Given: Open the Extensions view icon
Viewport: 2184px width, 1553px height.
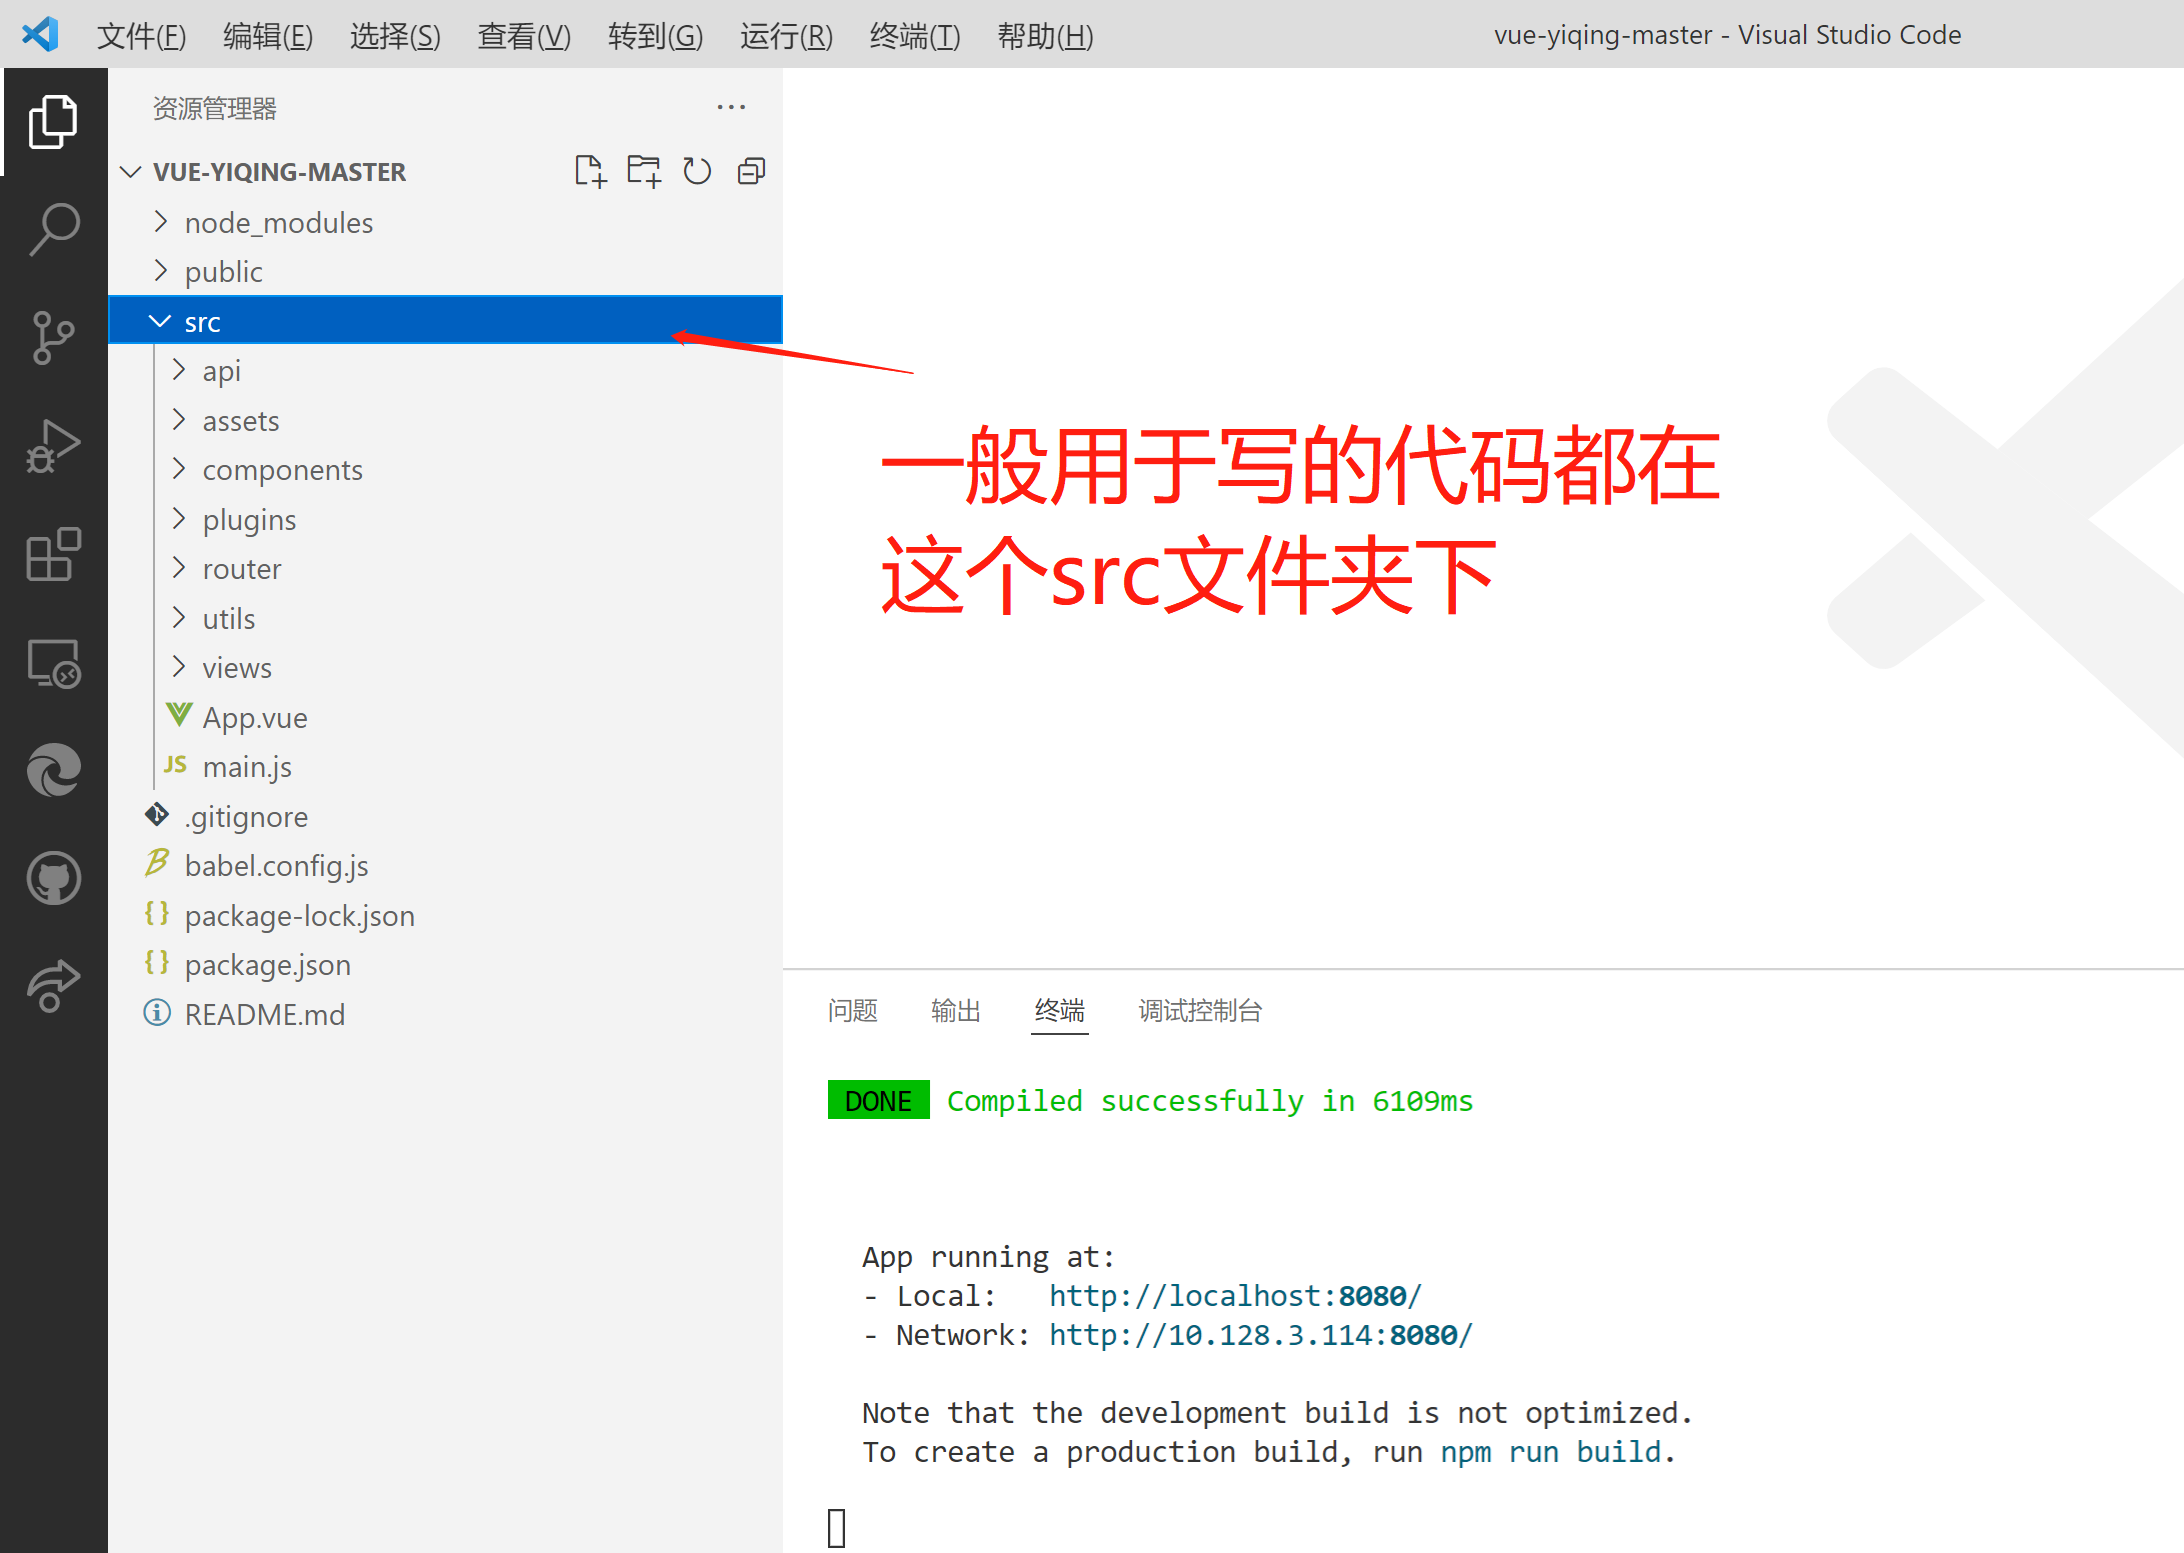Looking at the screenshot, I should click(54, 554).
